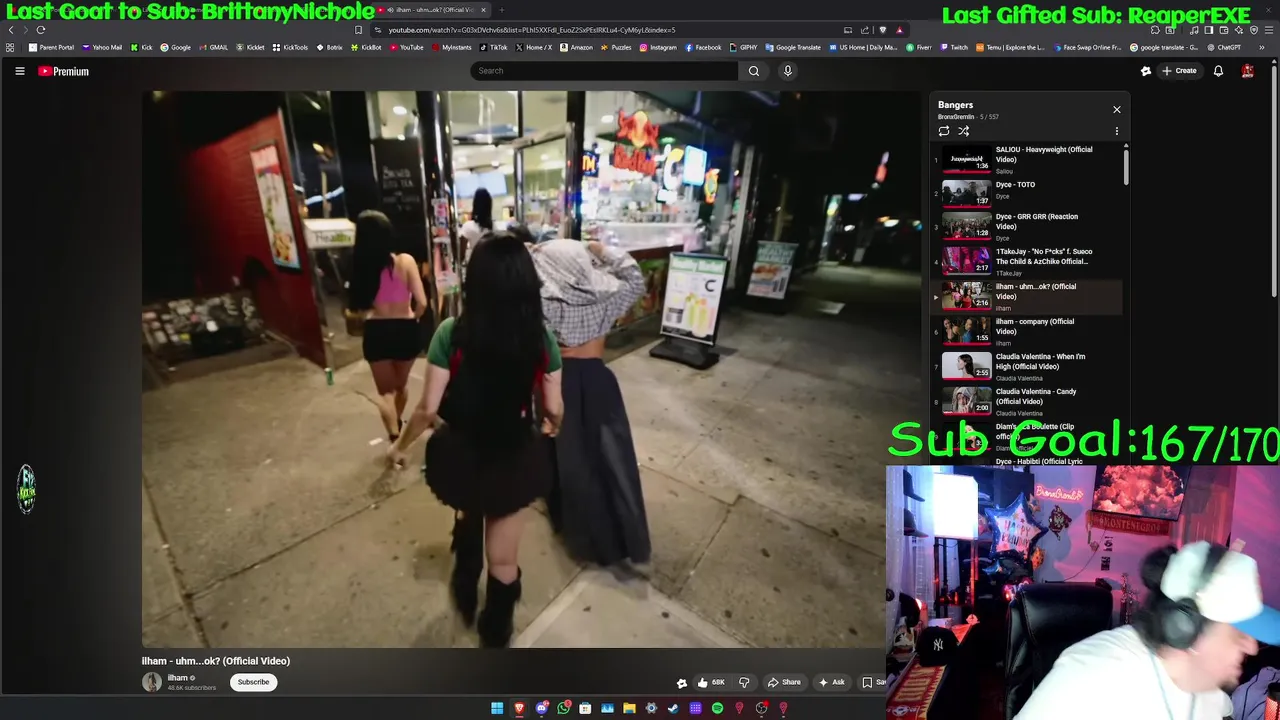Click the Create button

(1179, 71)
